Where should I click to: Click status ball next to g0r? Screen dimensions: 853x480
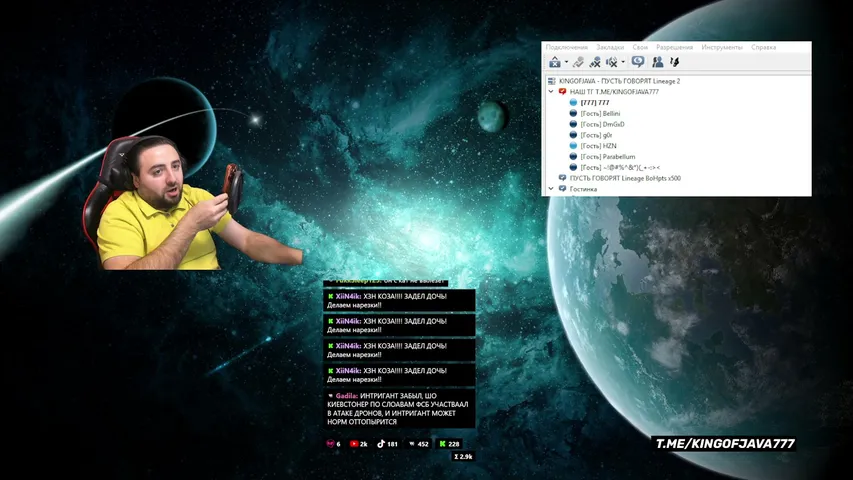573,135
